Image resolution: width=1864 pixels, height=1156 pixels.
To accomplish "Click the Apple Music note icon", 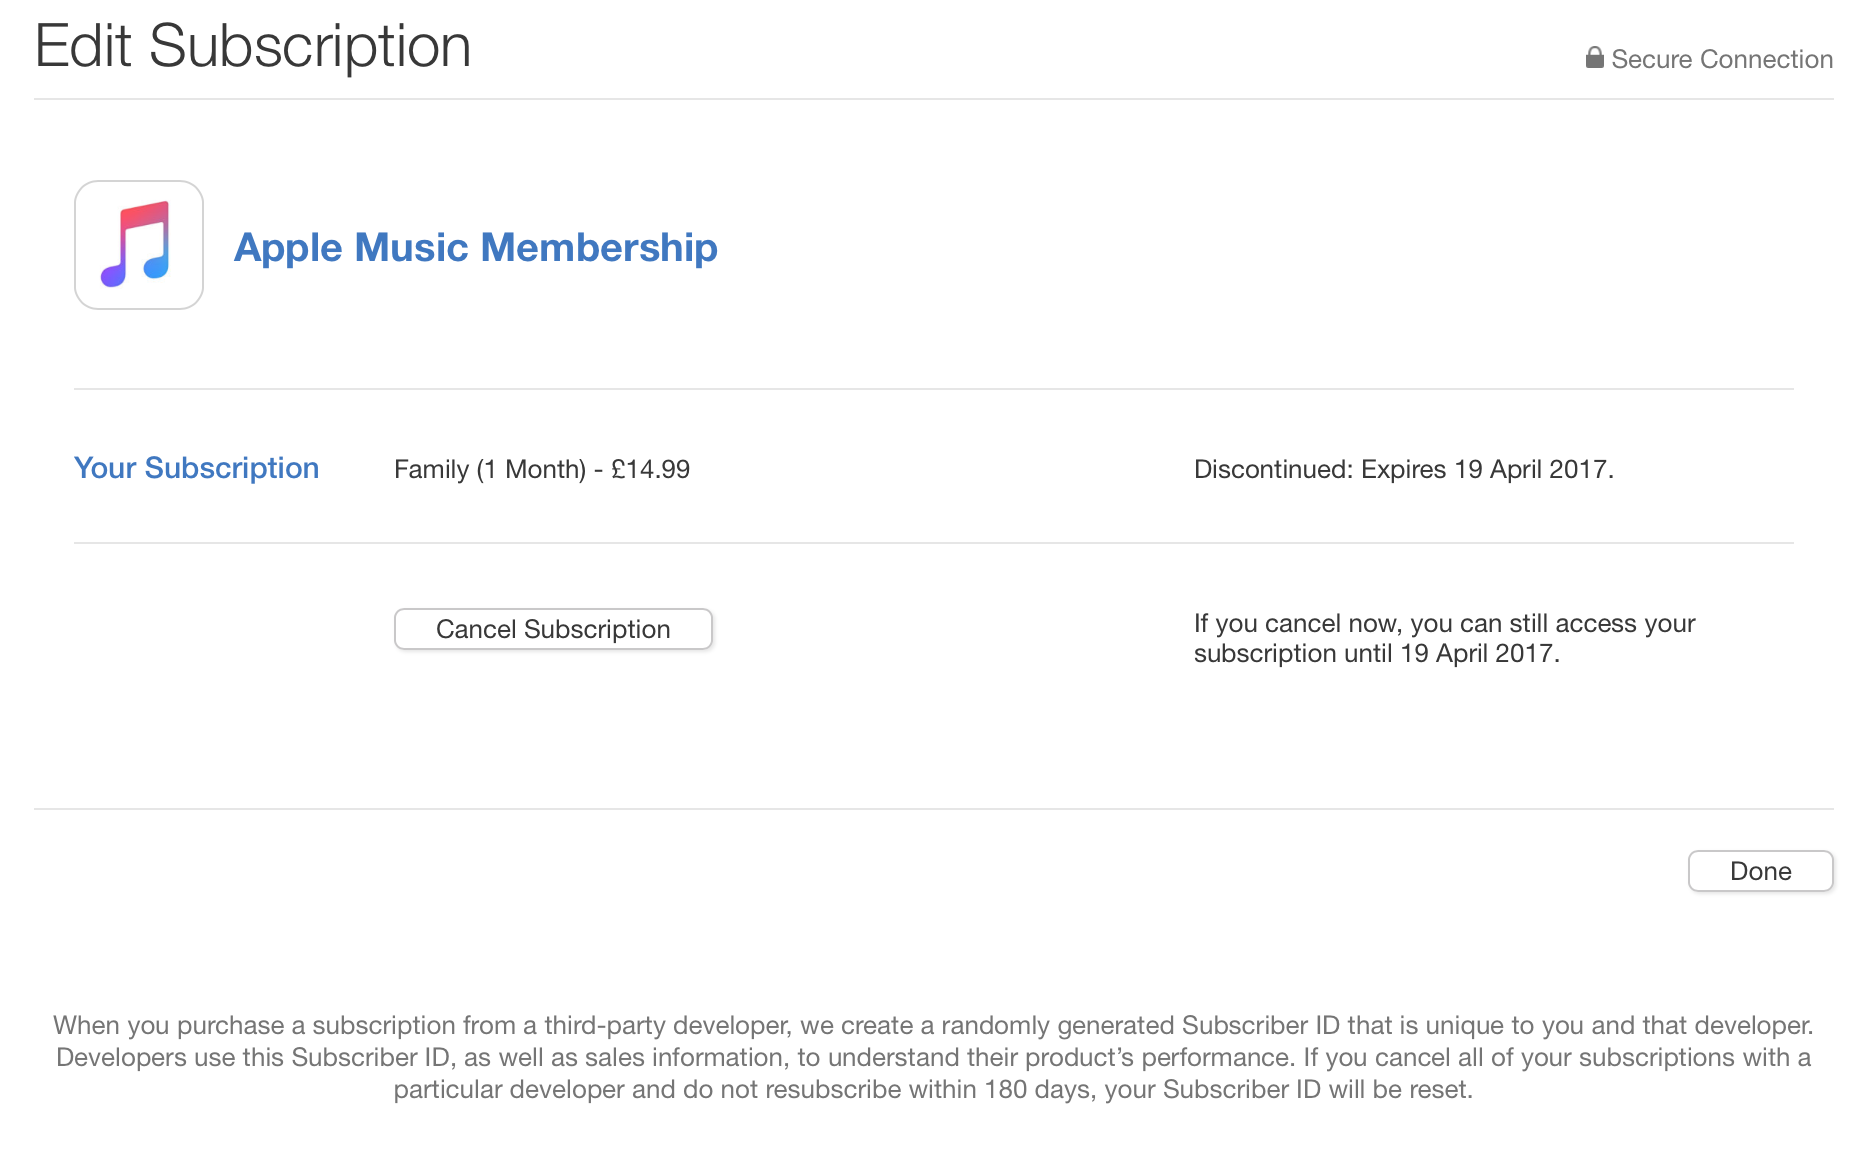I will [139, 245].
